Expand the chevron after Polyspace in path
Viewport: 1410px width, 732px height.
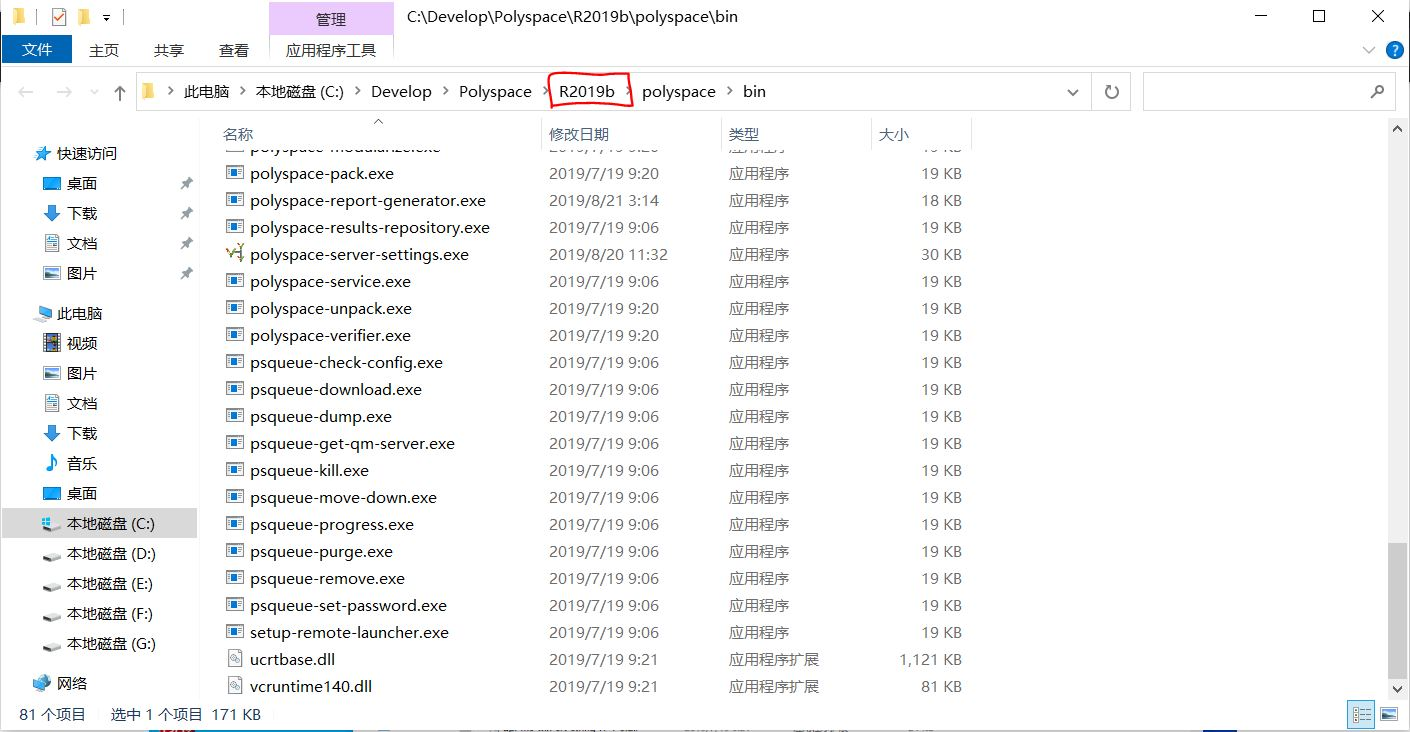545,92
